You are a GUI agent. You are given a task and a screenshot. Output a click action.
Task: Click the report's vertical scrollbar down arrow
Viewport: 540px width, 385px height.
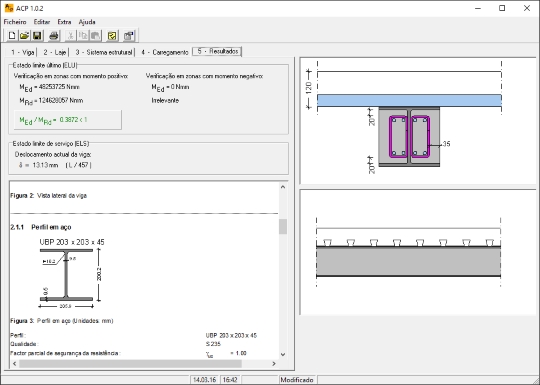click(283, 354)
